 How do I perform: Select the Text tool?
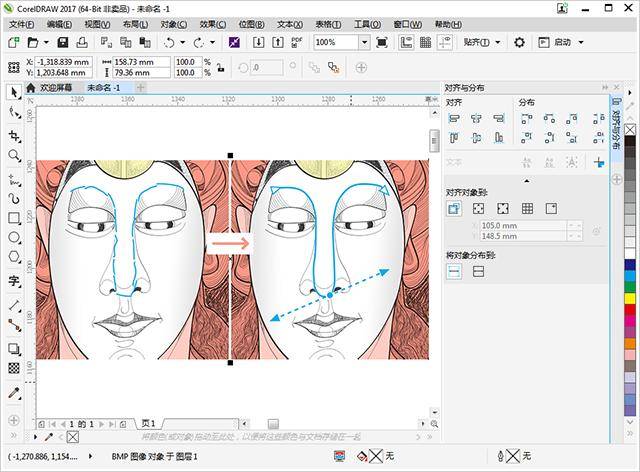(x=14, y=281)
